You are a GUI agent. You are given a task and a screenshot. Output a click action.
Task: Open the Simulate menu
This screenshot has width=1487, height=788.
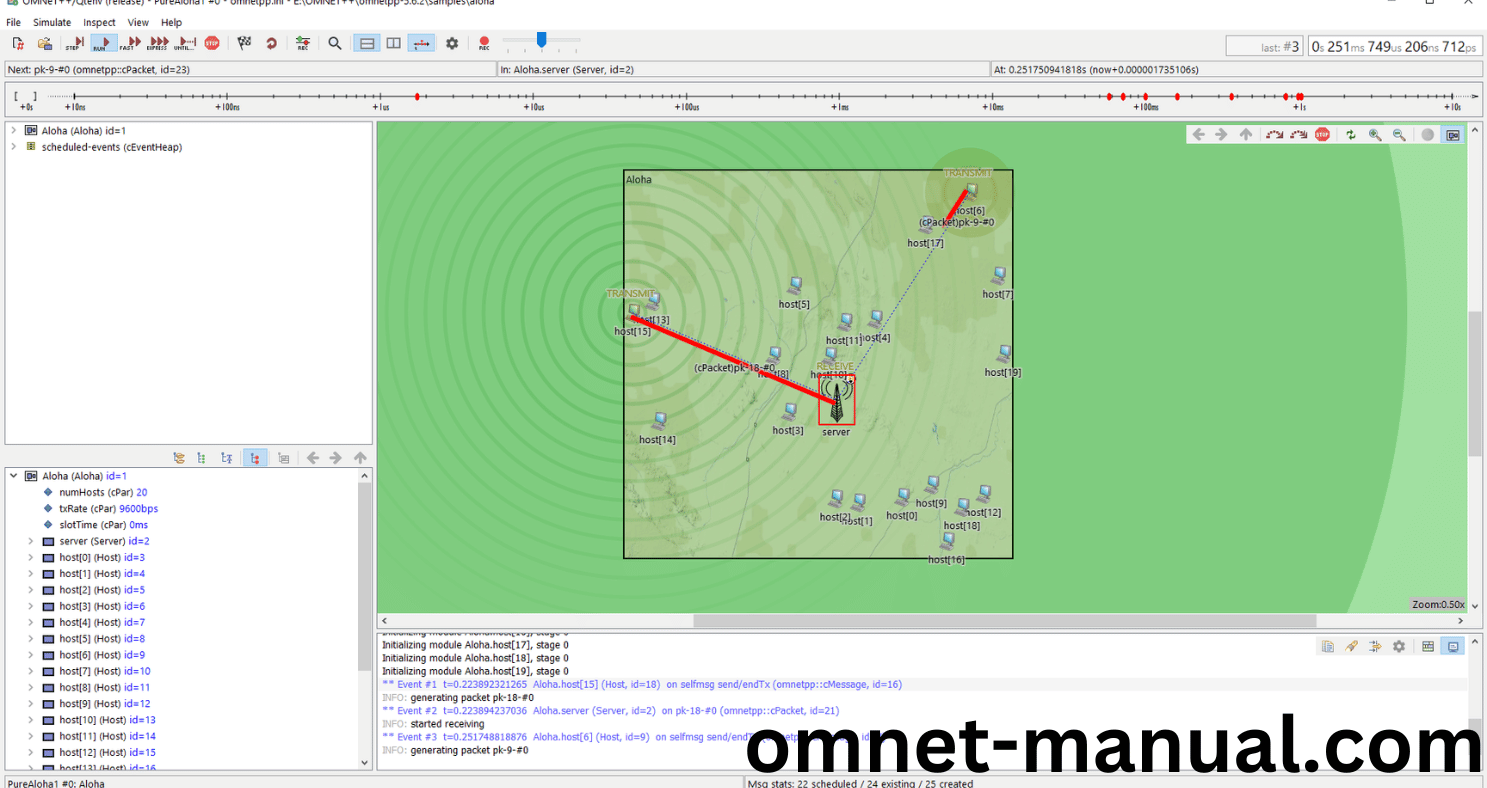click(52, 22)
